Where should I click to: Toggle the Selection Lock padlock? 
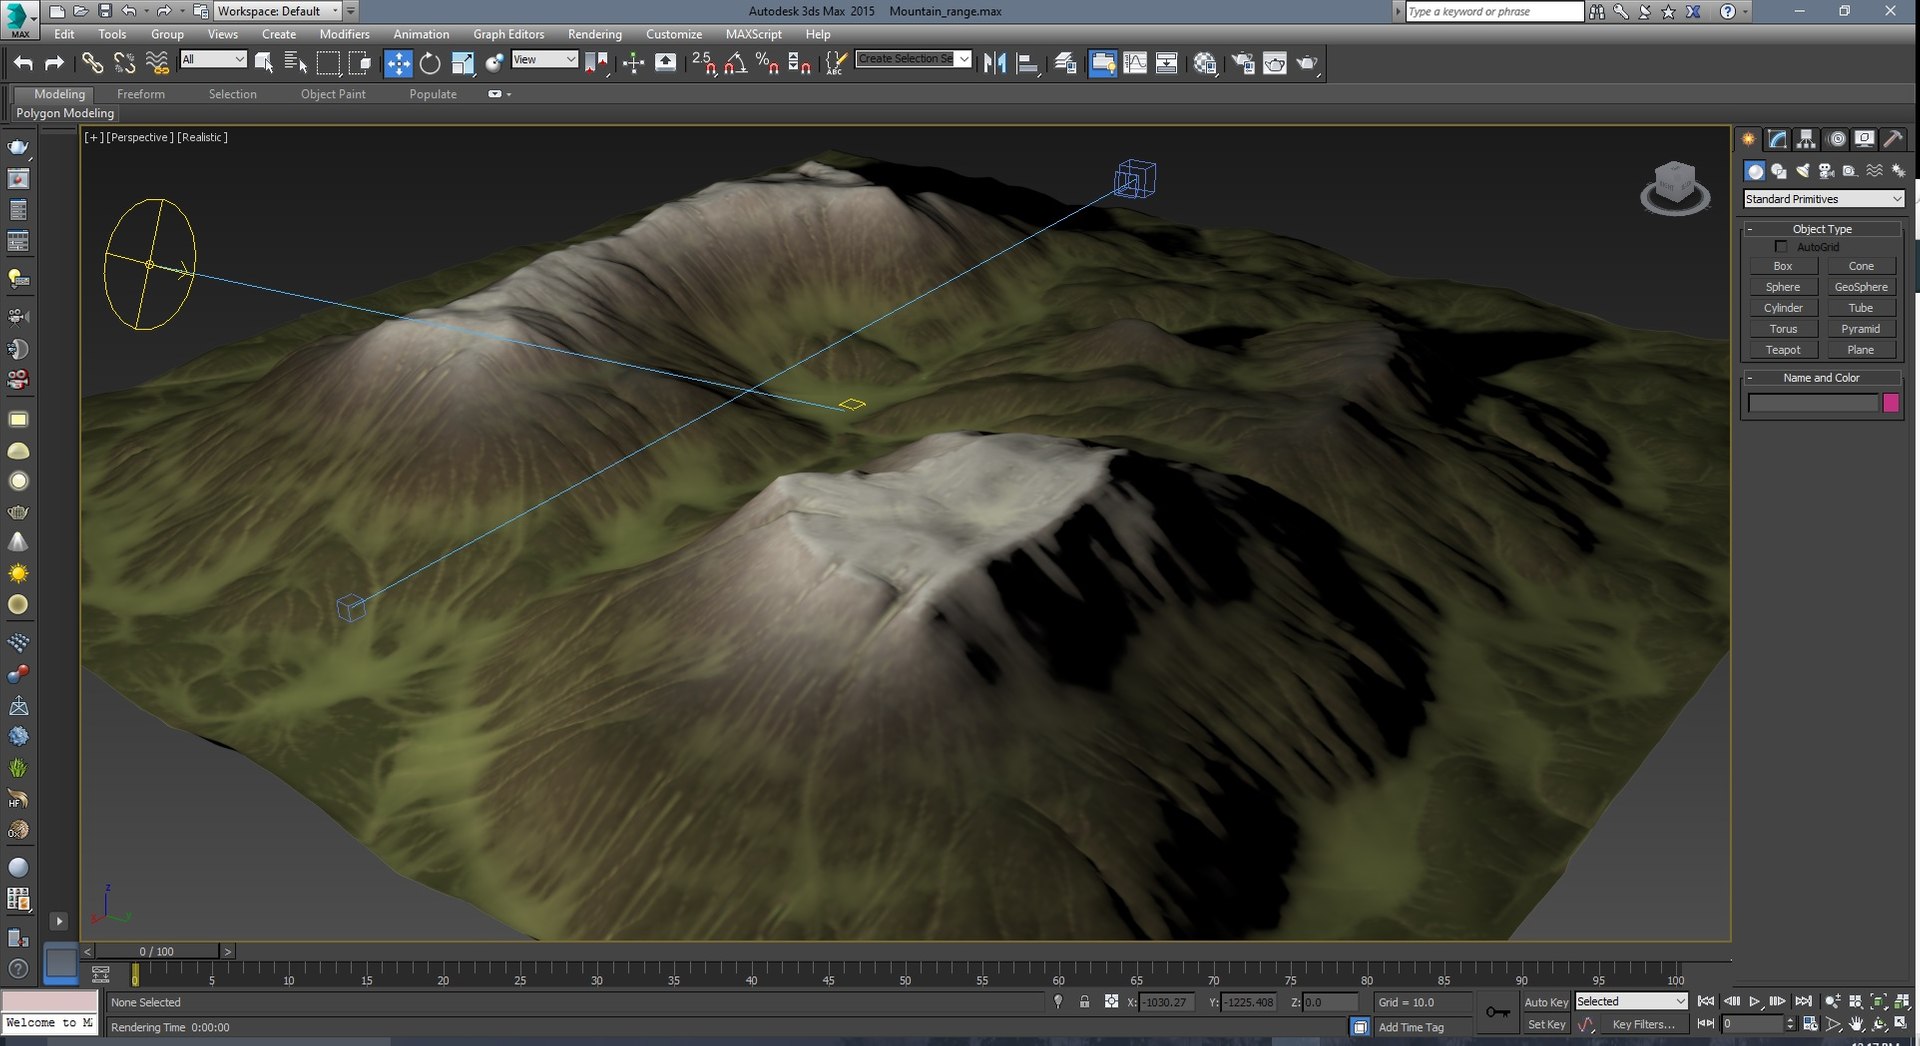[x=1084, y=1001]
